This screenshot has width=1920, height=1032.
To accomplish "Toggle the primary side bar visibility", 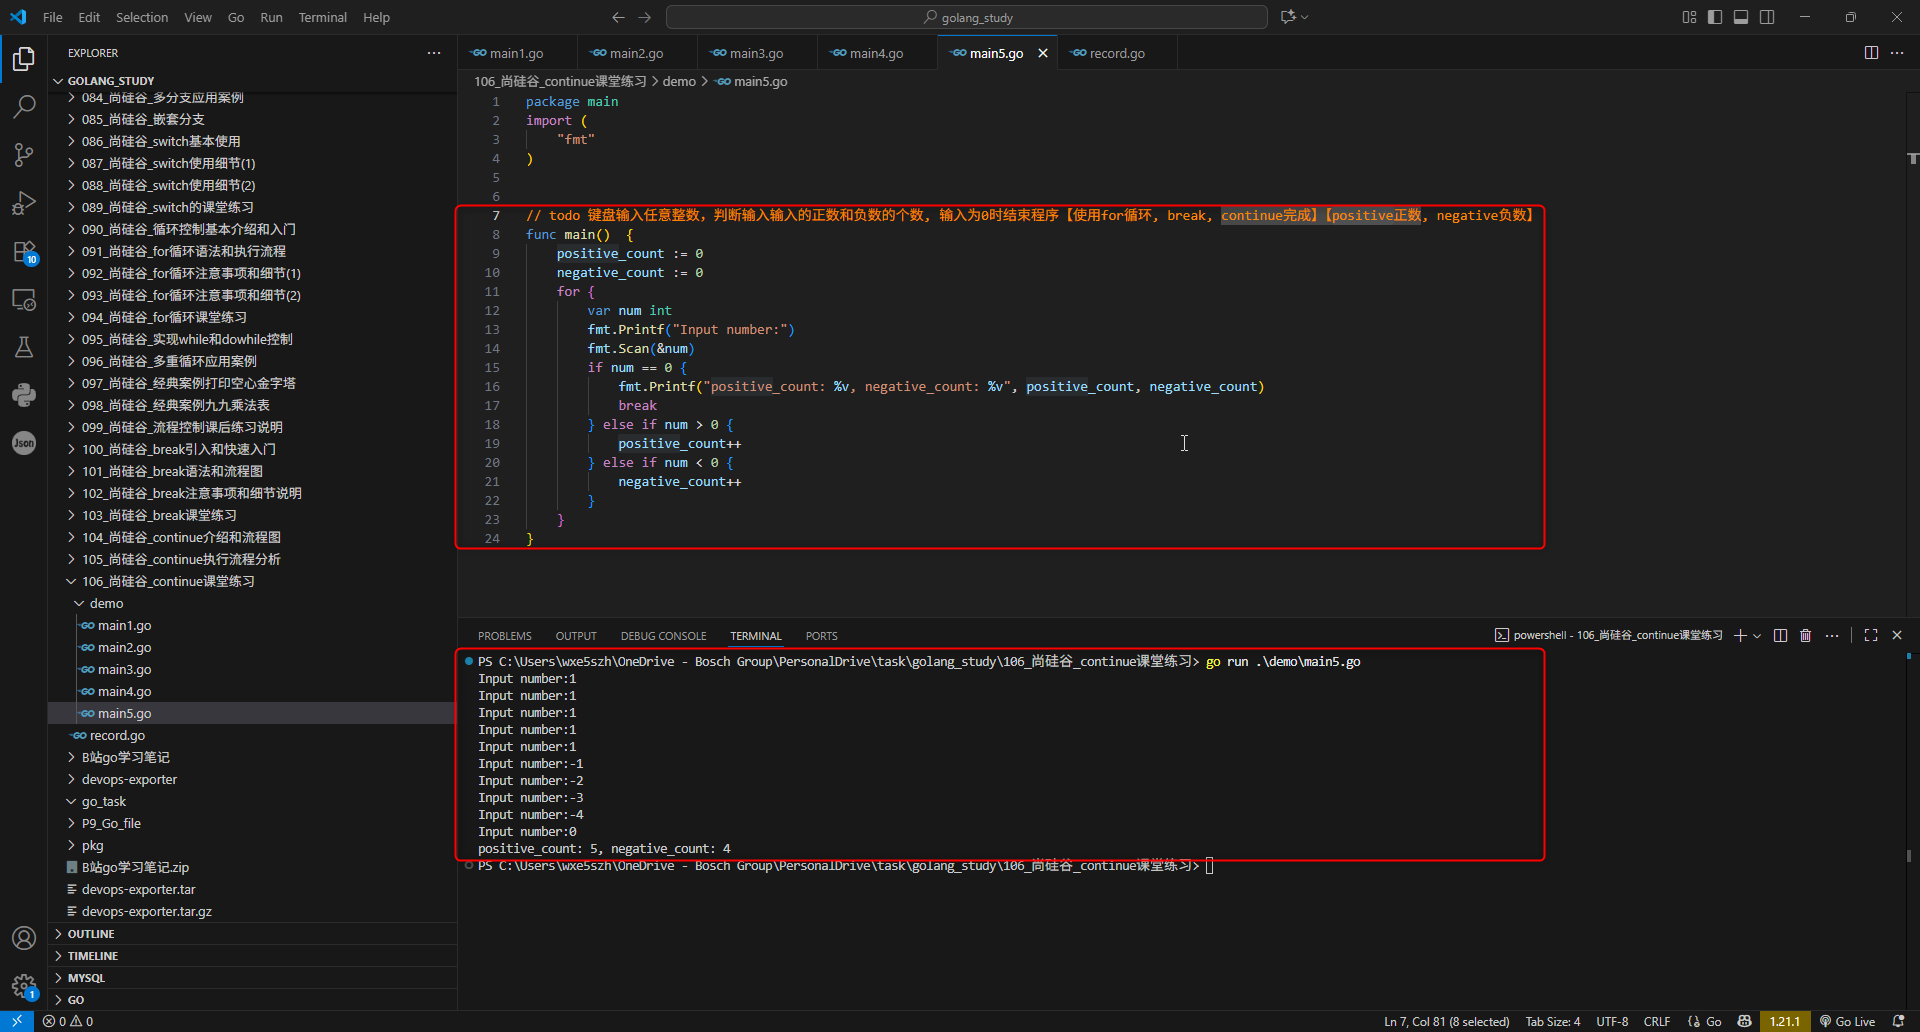I will [1715, 17].
